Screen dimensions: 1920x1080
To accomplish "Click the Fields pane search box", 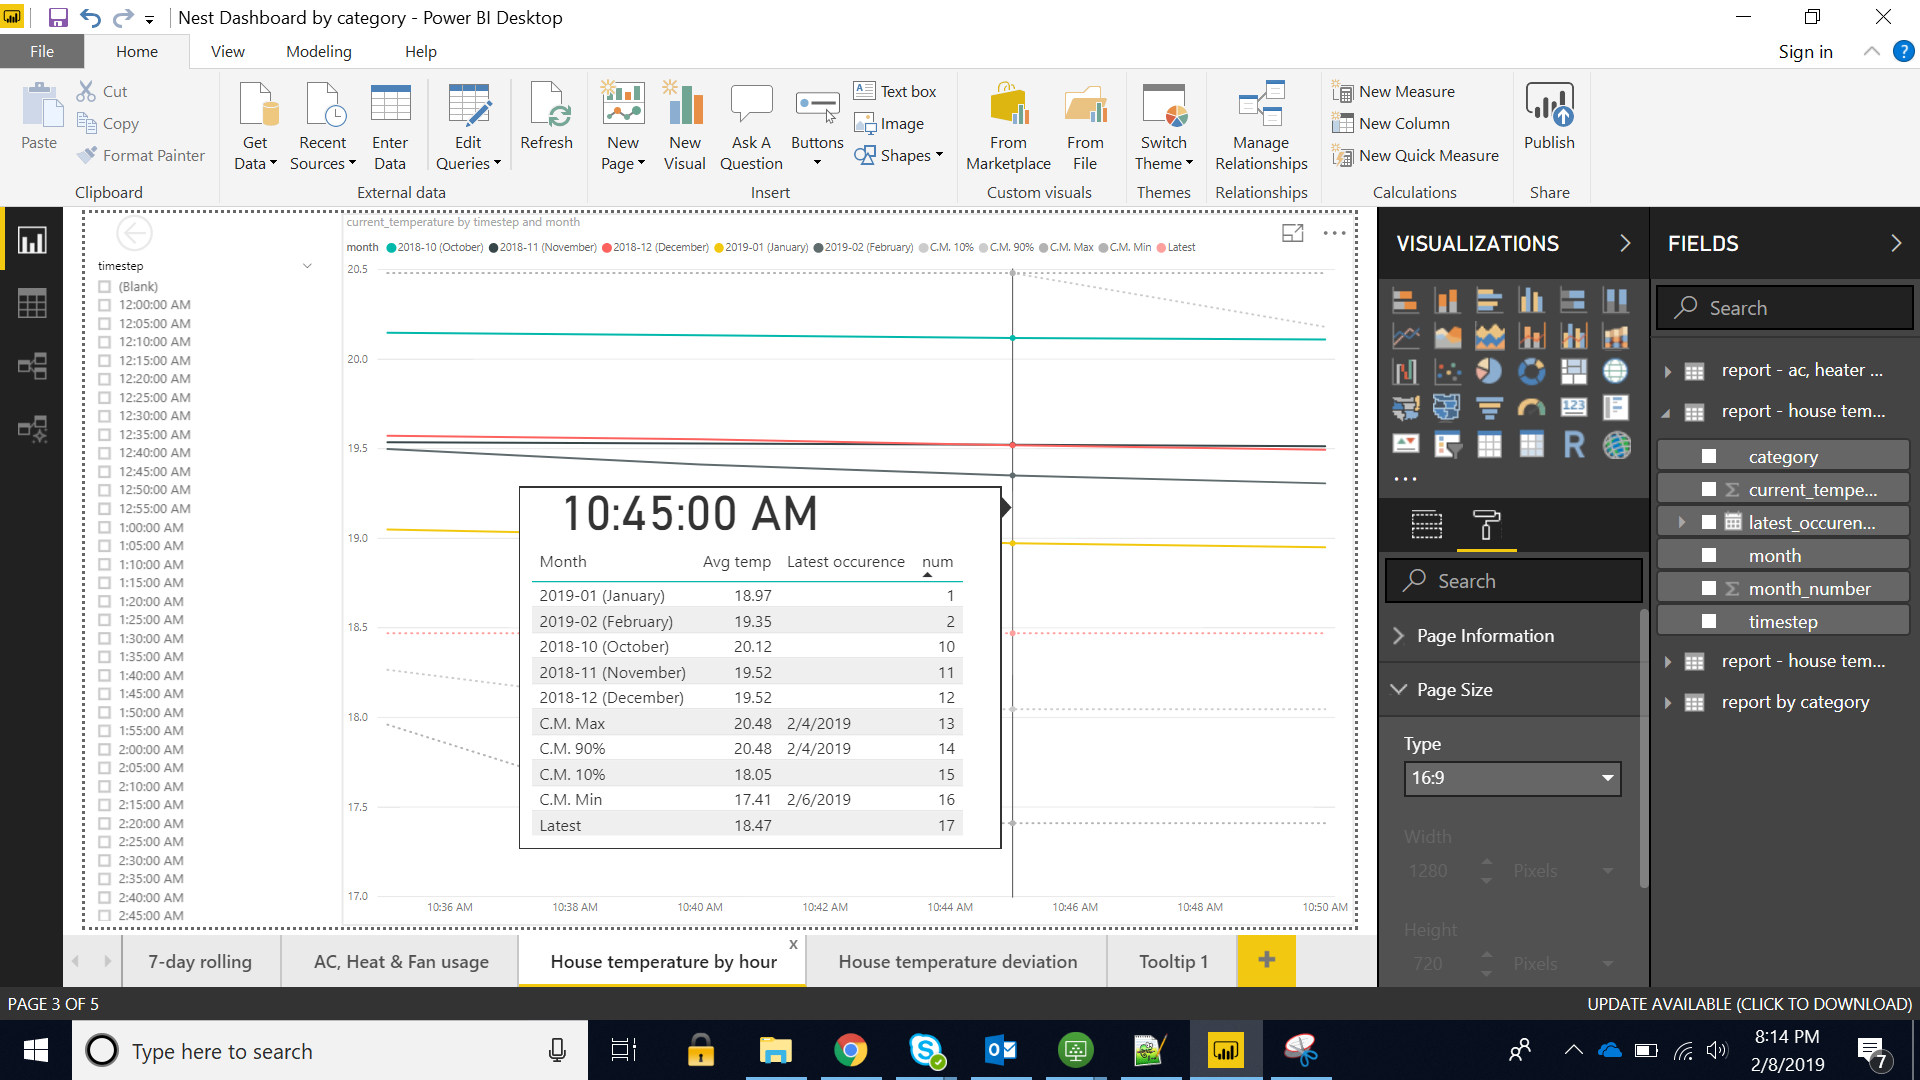I will [x=1784, y=308].
